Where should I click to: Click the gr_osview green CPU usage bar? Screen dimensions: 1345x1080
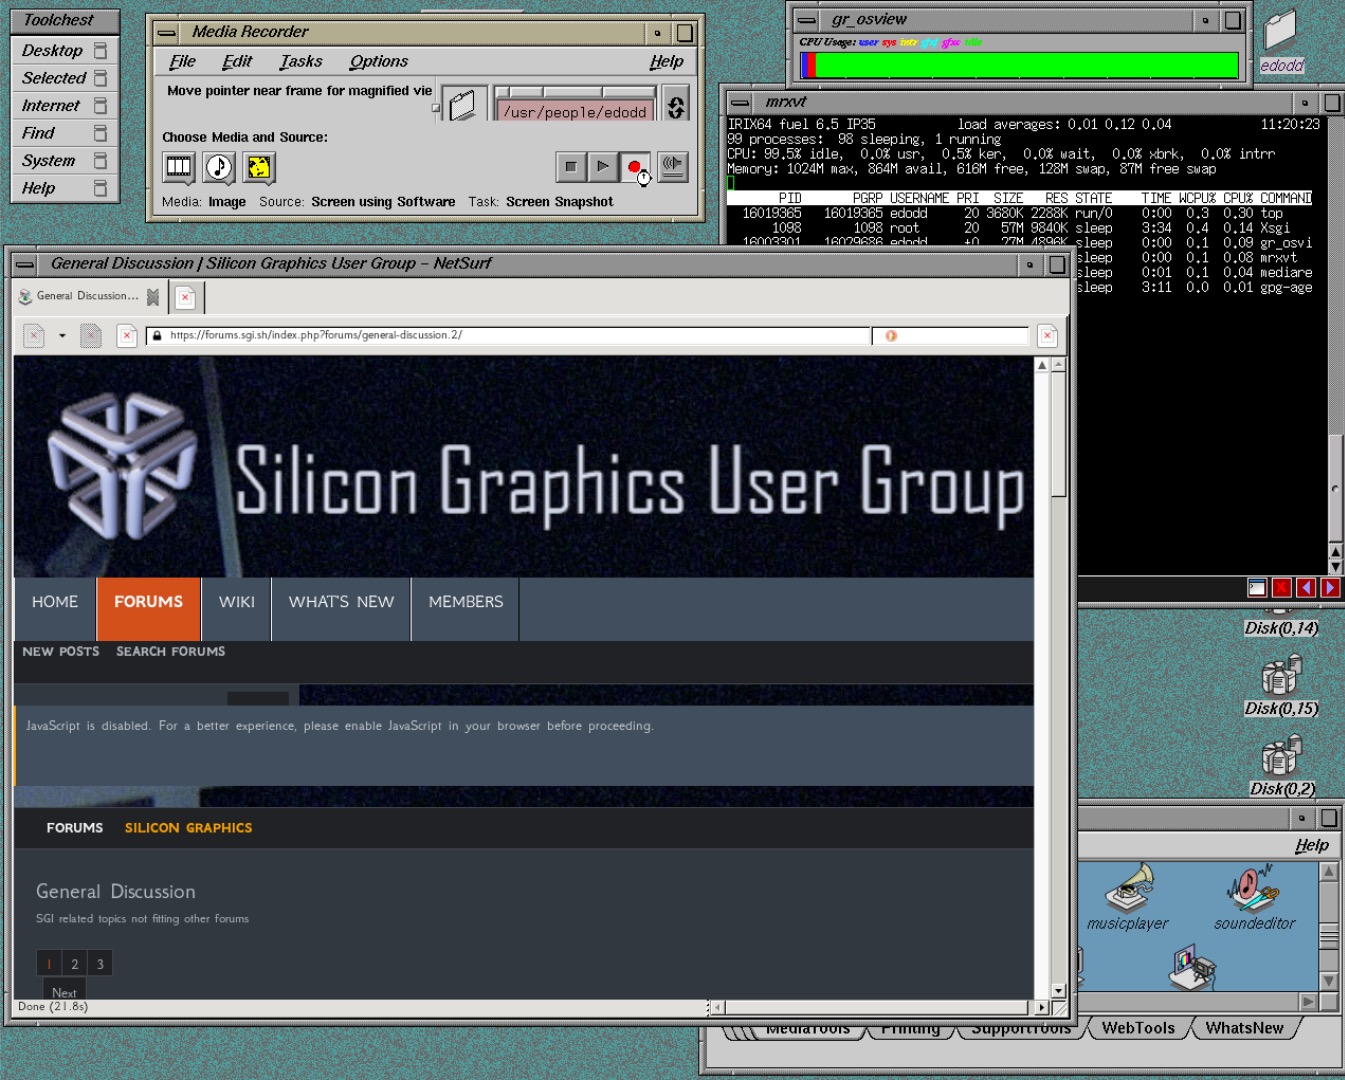point(1027,65)
